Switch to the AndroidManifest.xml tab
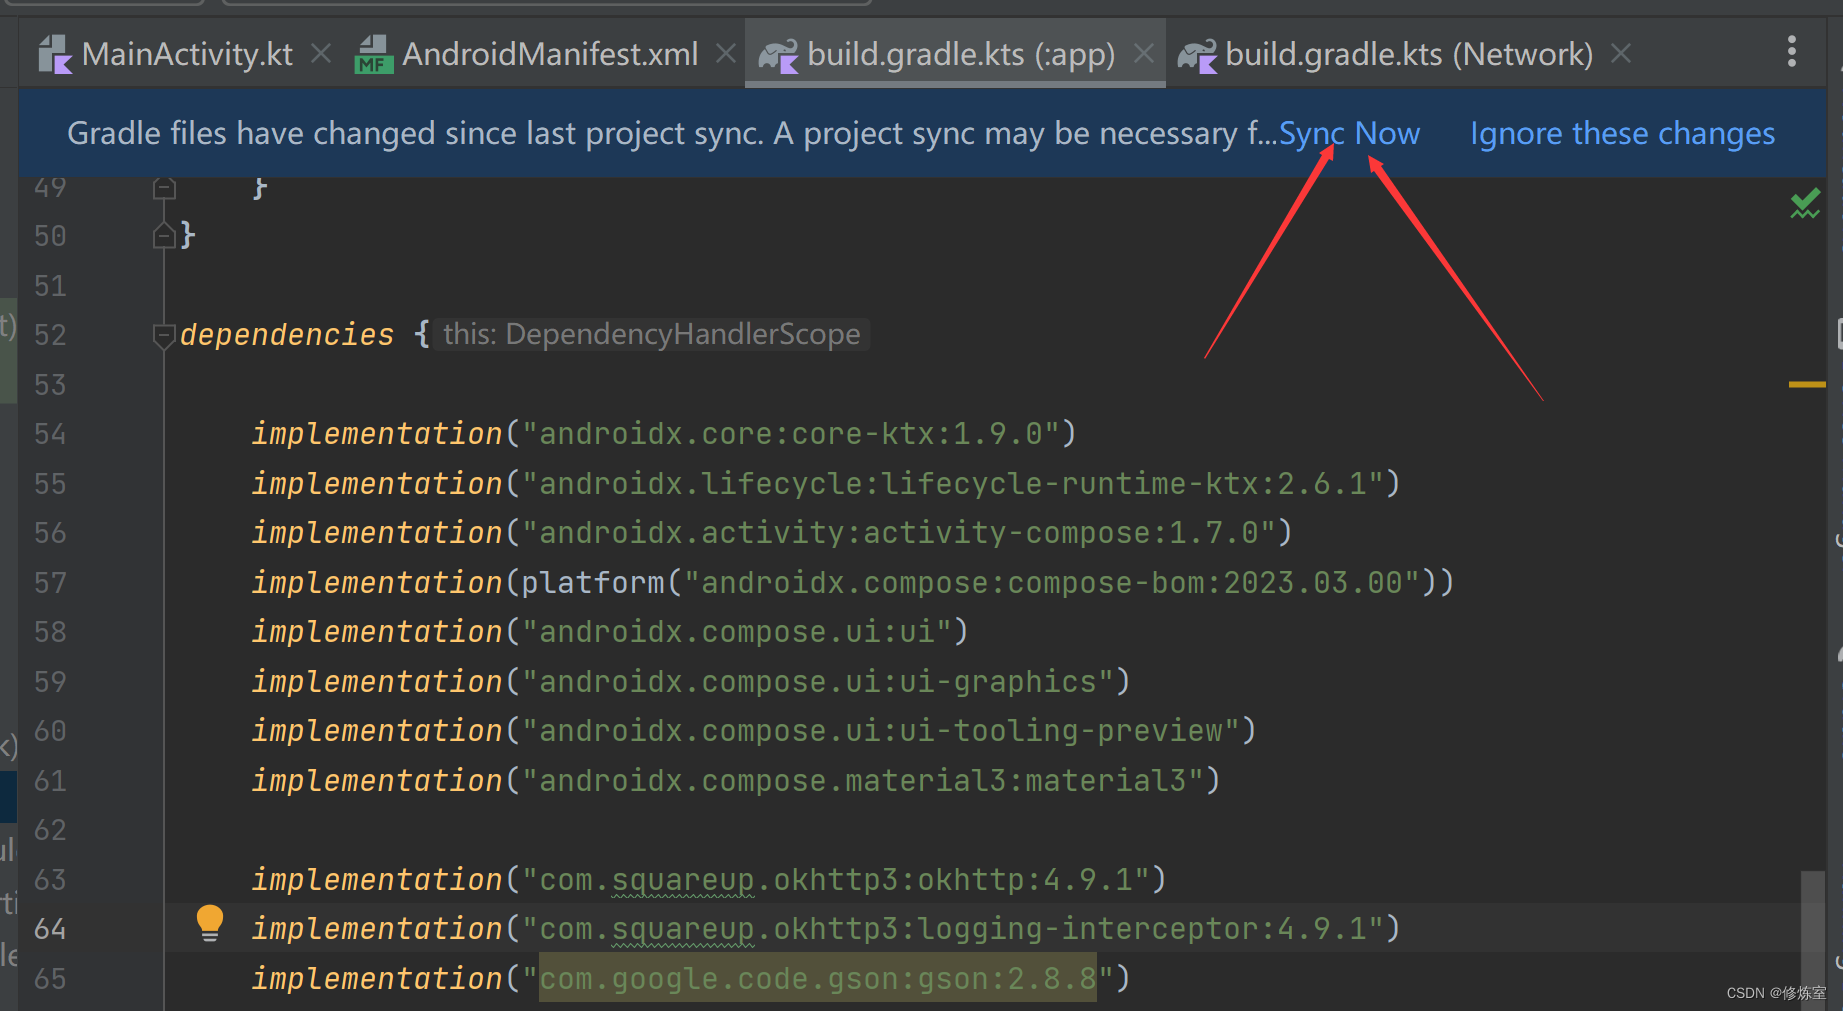The image size is (1843, 1011). click(x=548, y=53)
